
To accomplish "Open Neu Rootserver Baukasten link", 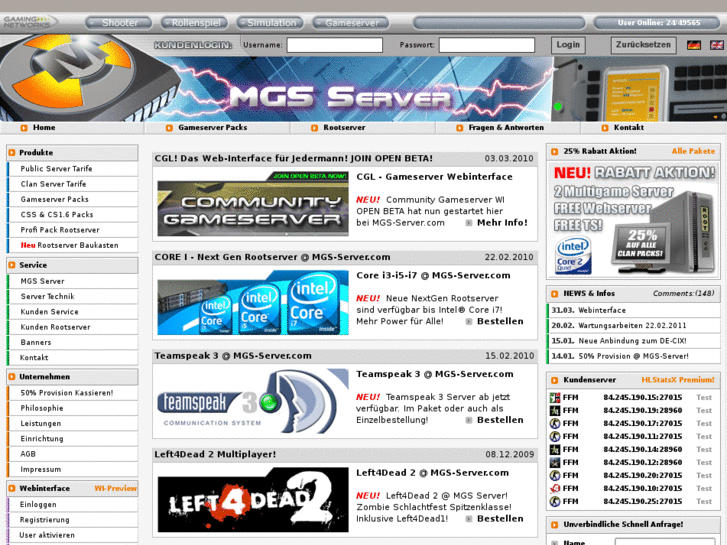I will pos(69,245).
